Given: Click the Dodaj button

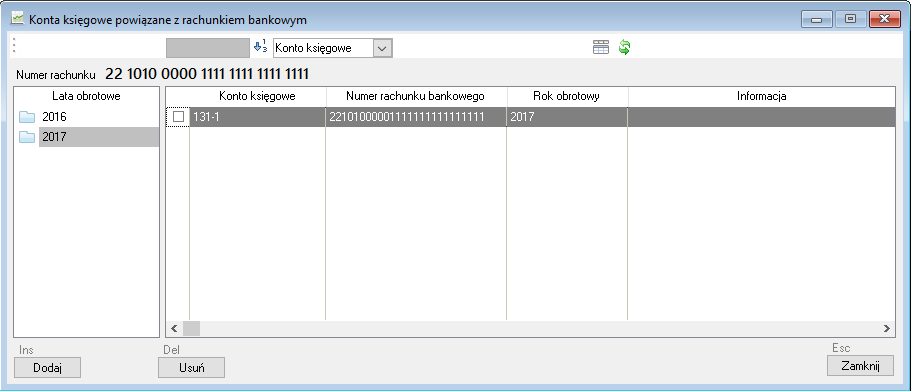Looking at the screenshot, I should coord(47,368).
